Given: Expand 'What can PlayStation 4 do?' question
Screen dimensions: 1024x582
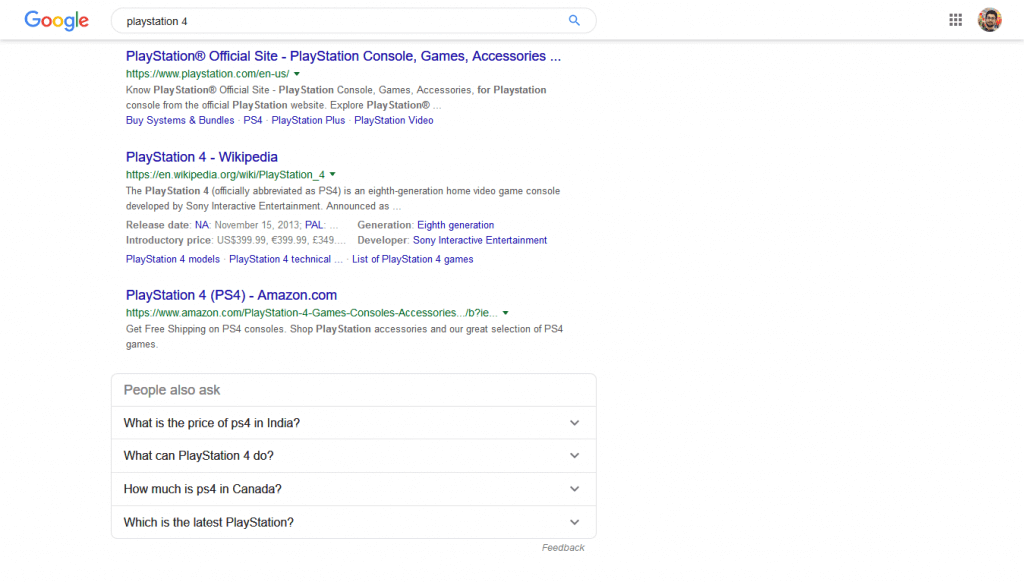Looking at the screenshot, I should (353, 456).
